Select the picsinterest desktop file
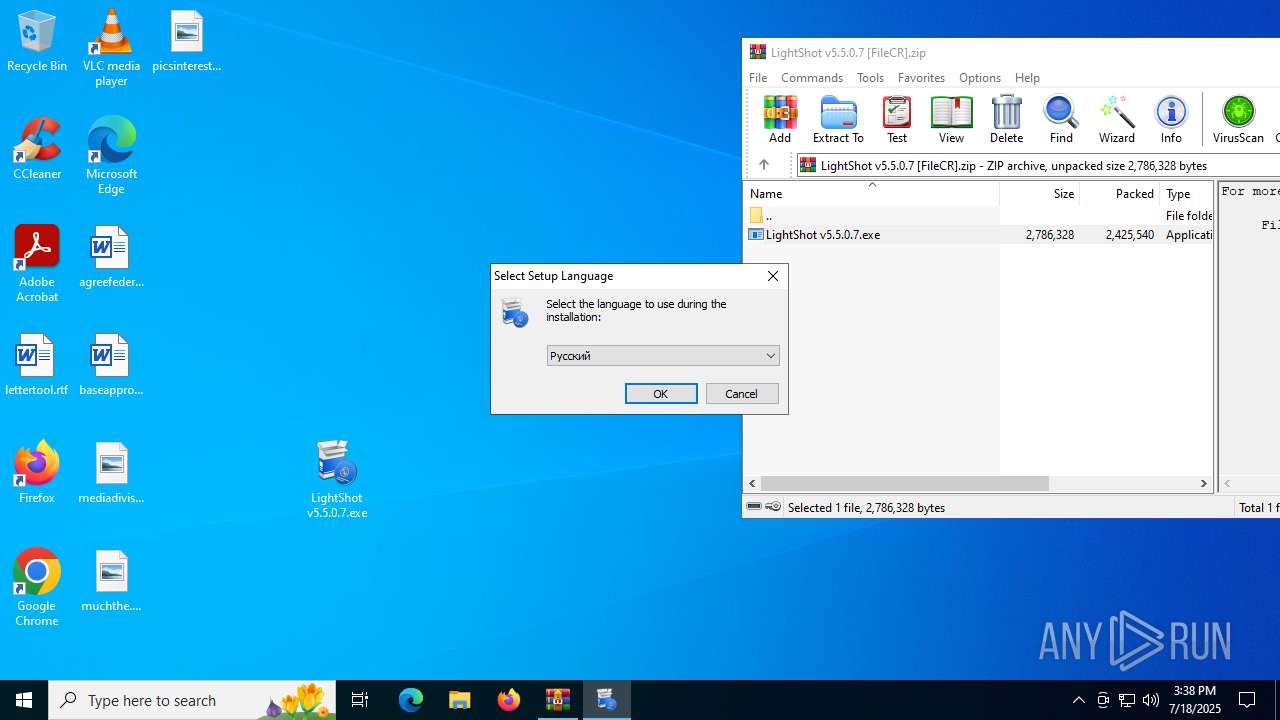This screenshot has width=1280, height=720. coord(187,41)
